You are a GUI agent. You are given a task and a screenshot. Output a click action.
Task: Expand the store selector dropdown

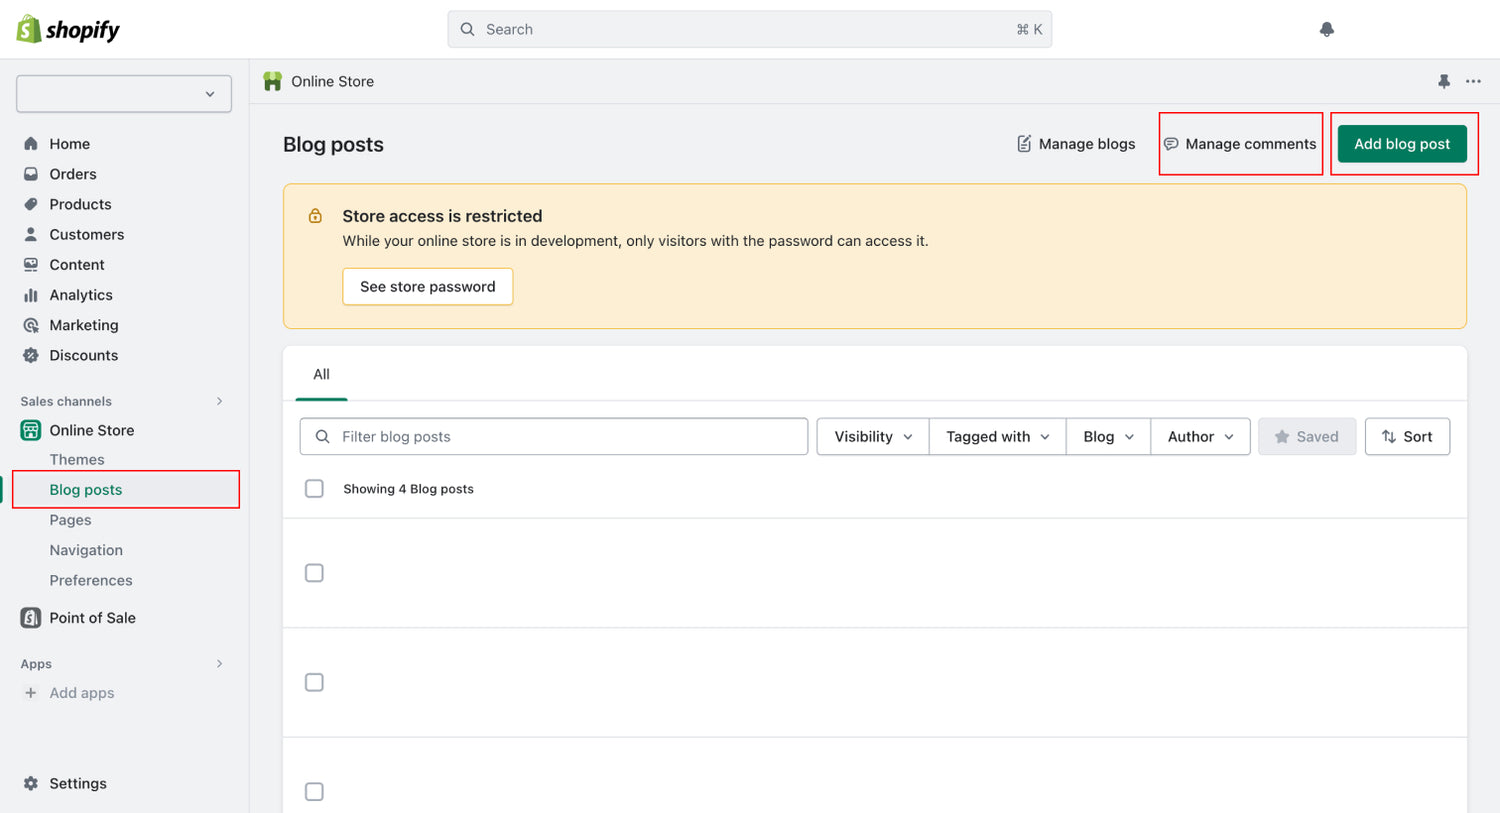click(x=124, y=94)
